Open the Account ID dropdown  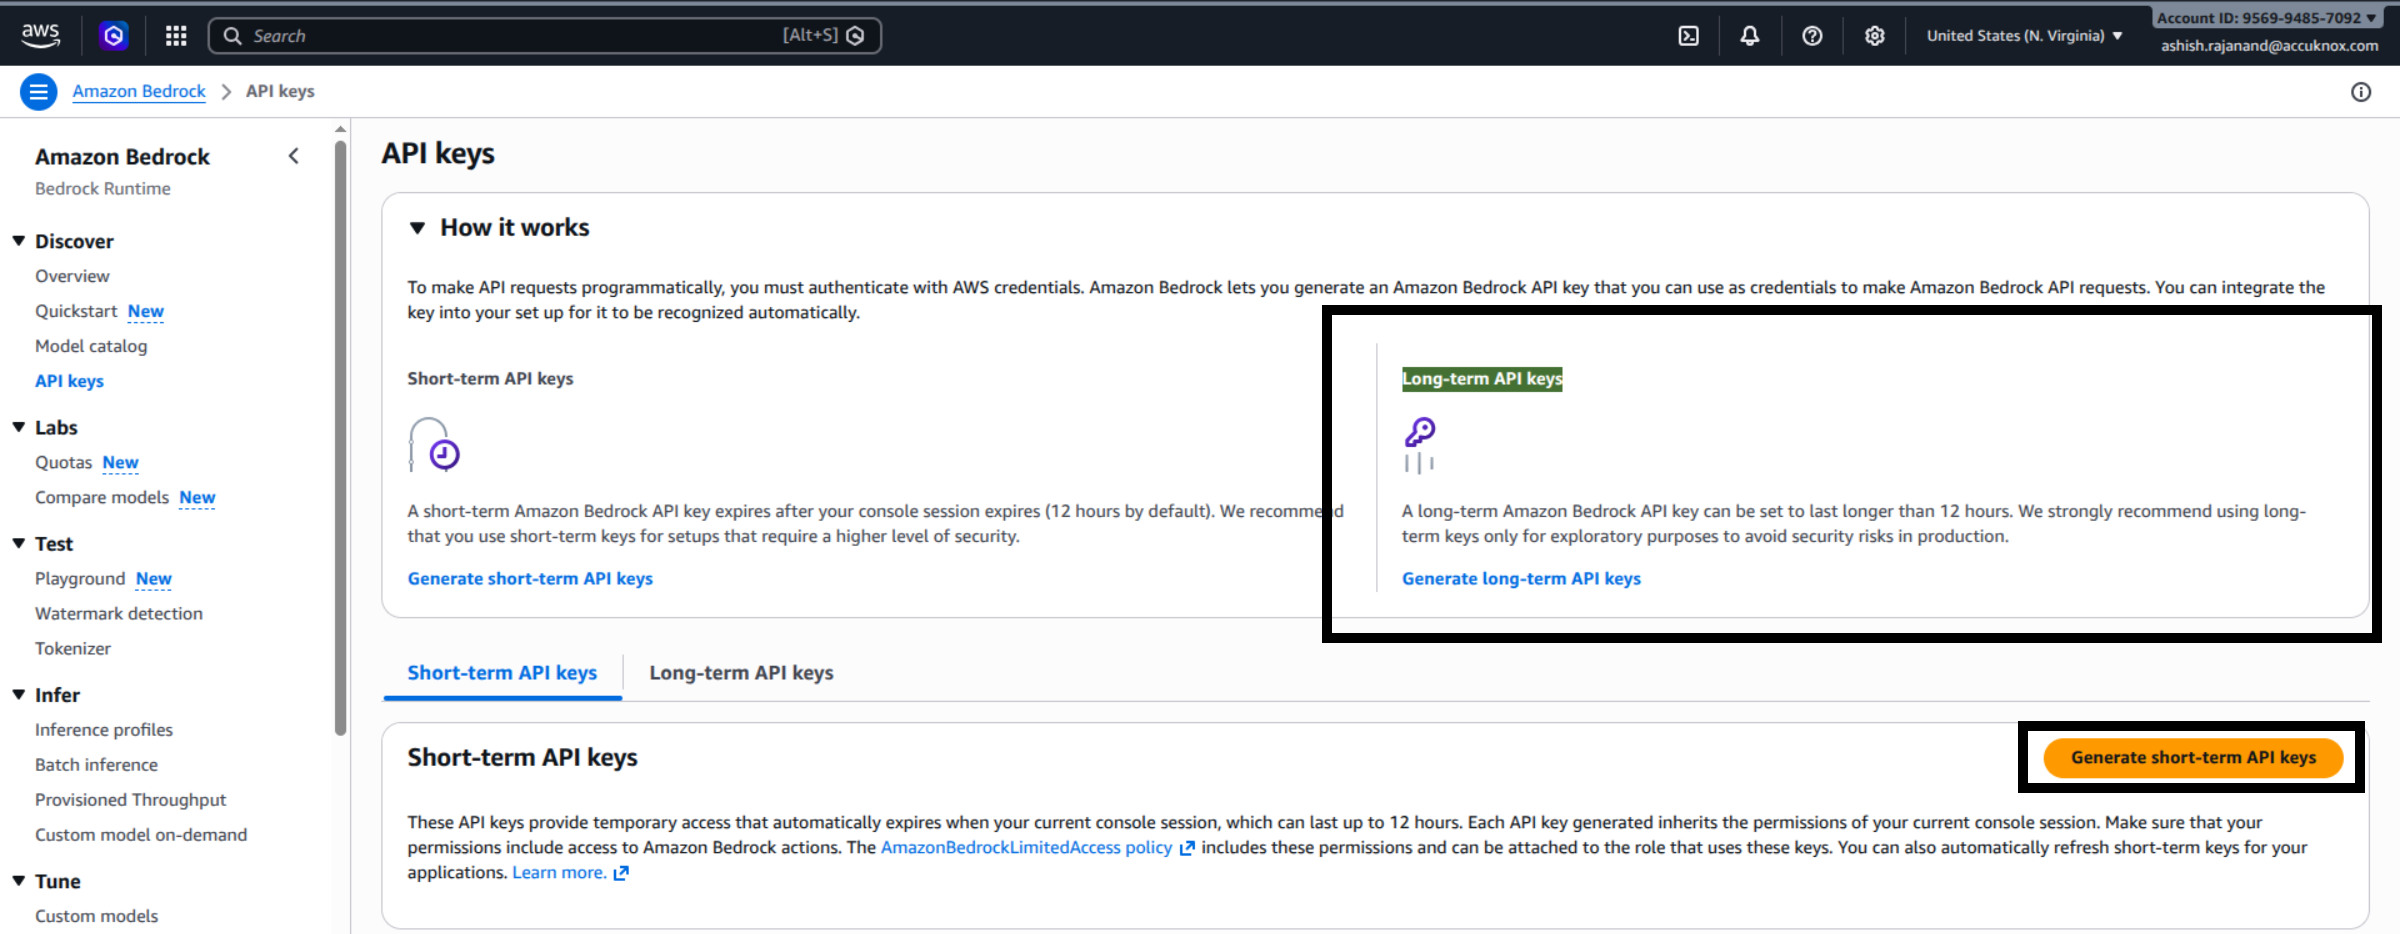[x=2266, y=18]
